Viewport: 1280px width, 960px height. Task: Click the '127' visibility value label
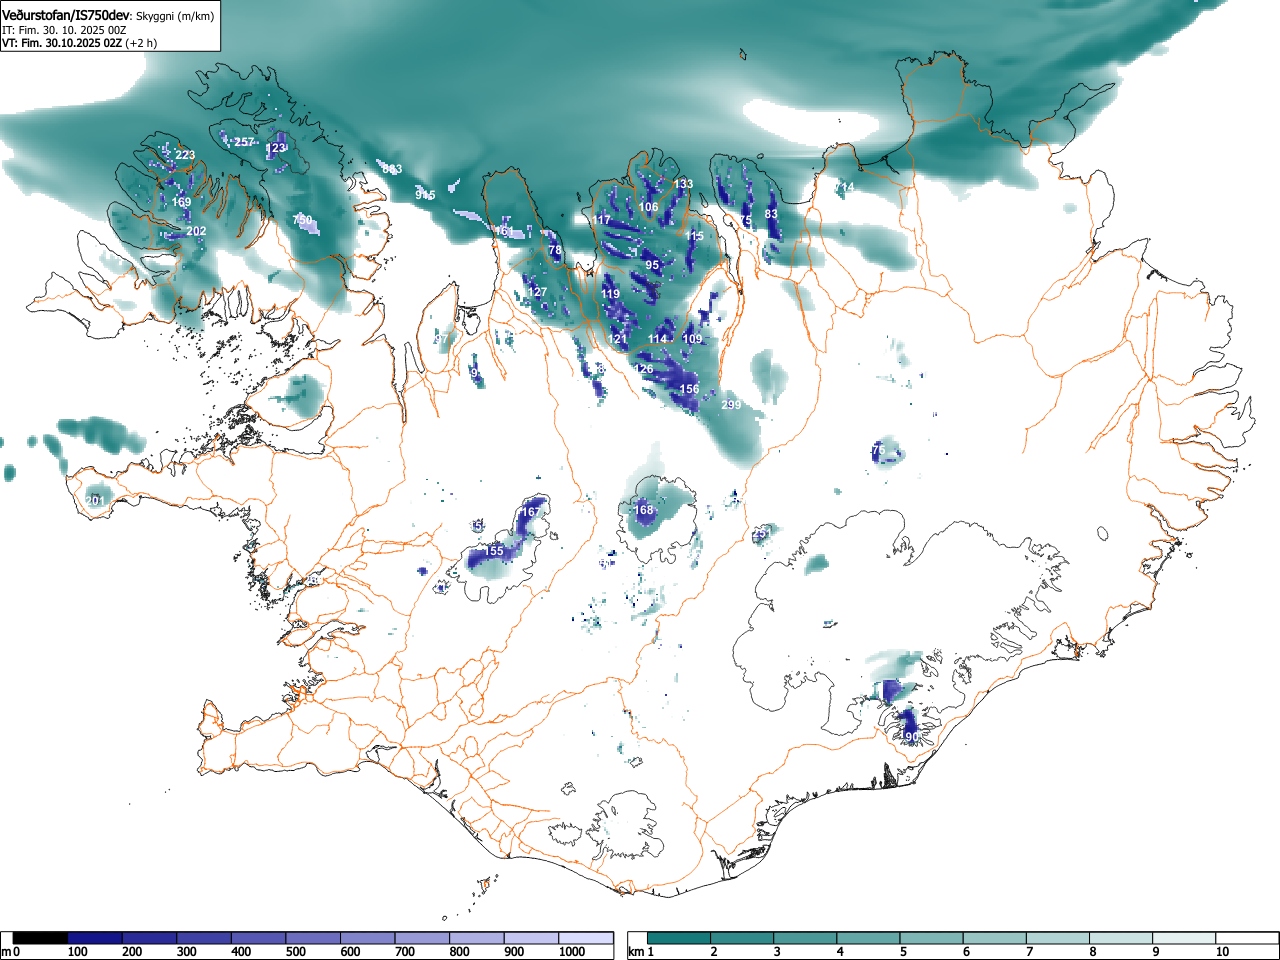537,292
